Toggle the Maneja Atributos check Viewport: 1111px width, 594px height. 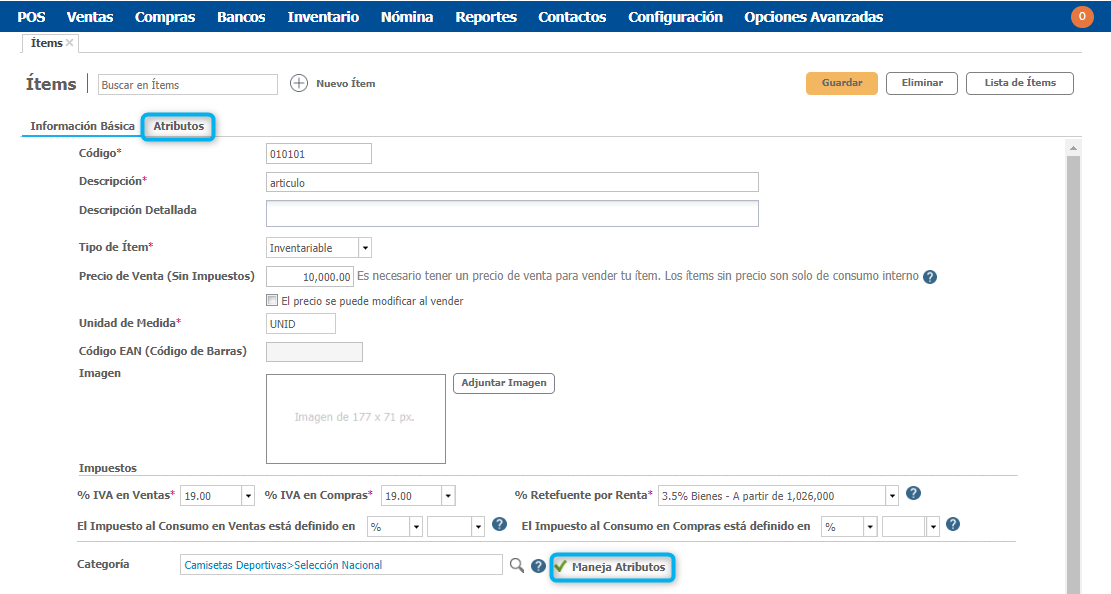561,567
